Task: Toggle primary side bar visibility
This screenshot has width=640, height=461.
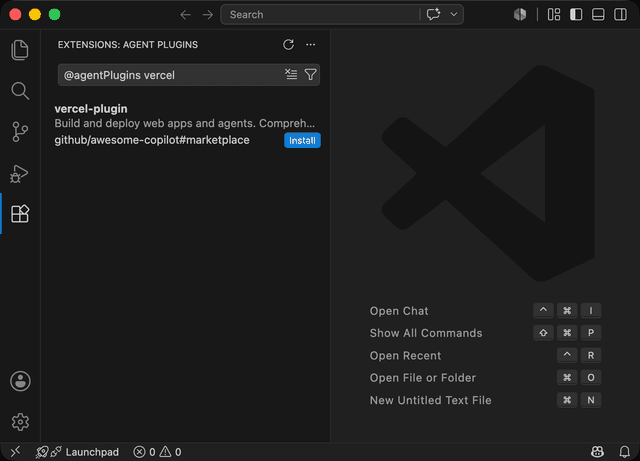Action: coord(576,14)
